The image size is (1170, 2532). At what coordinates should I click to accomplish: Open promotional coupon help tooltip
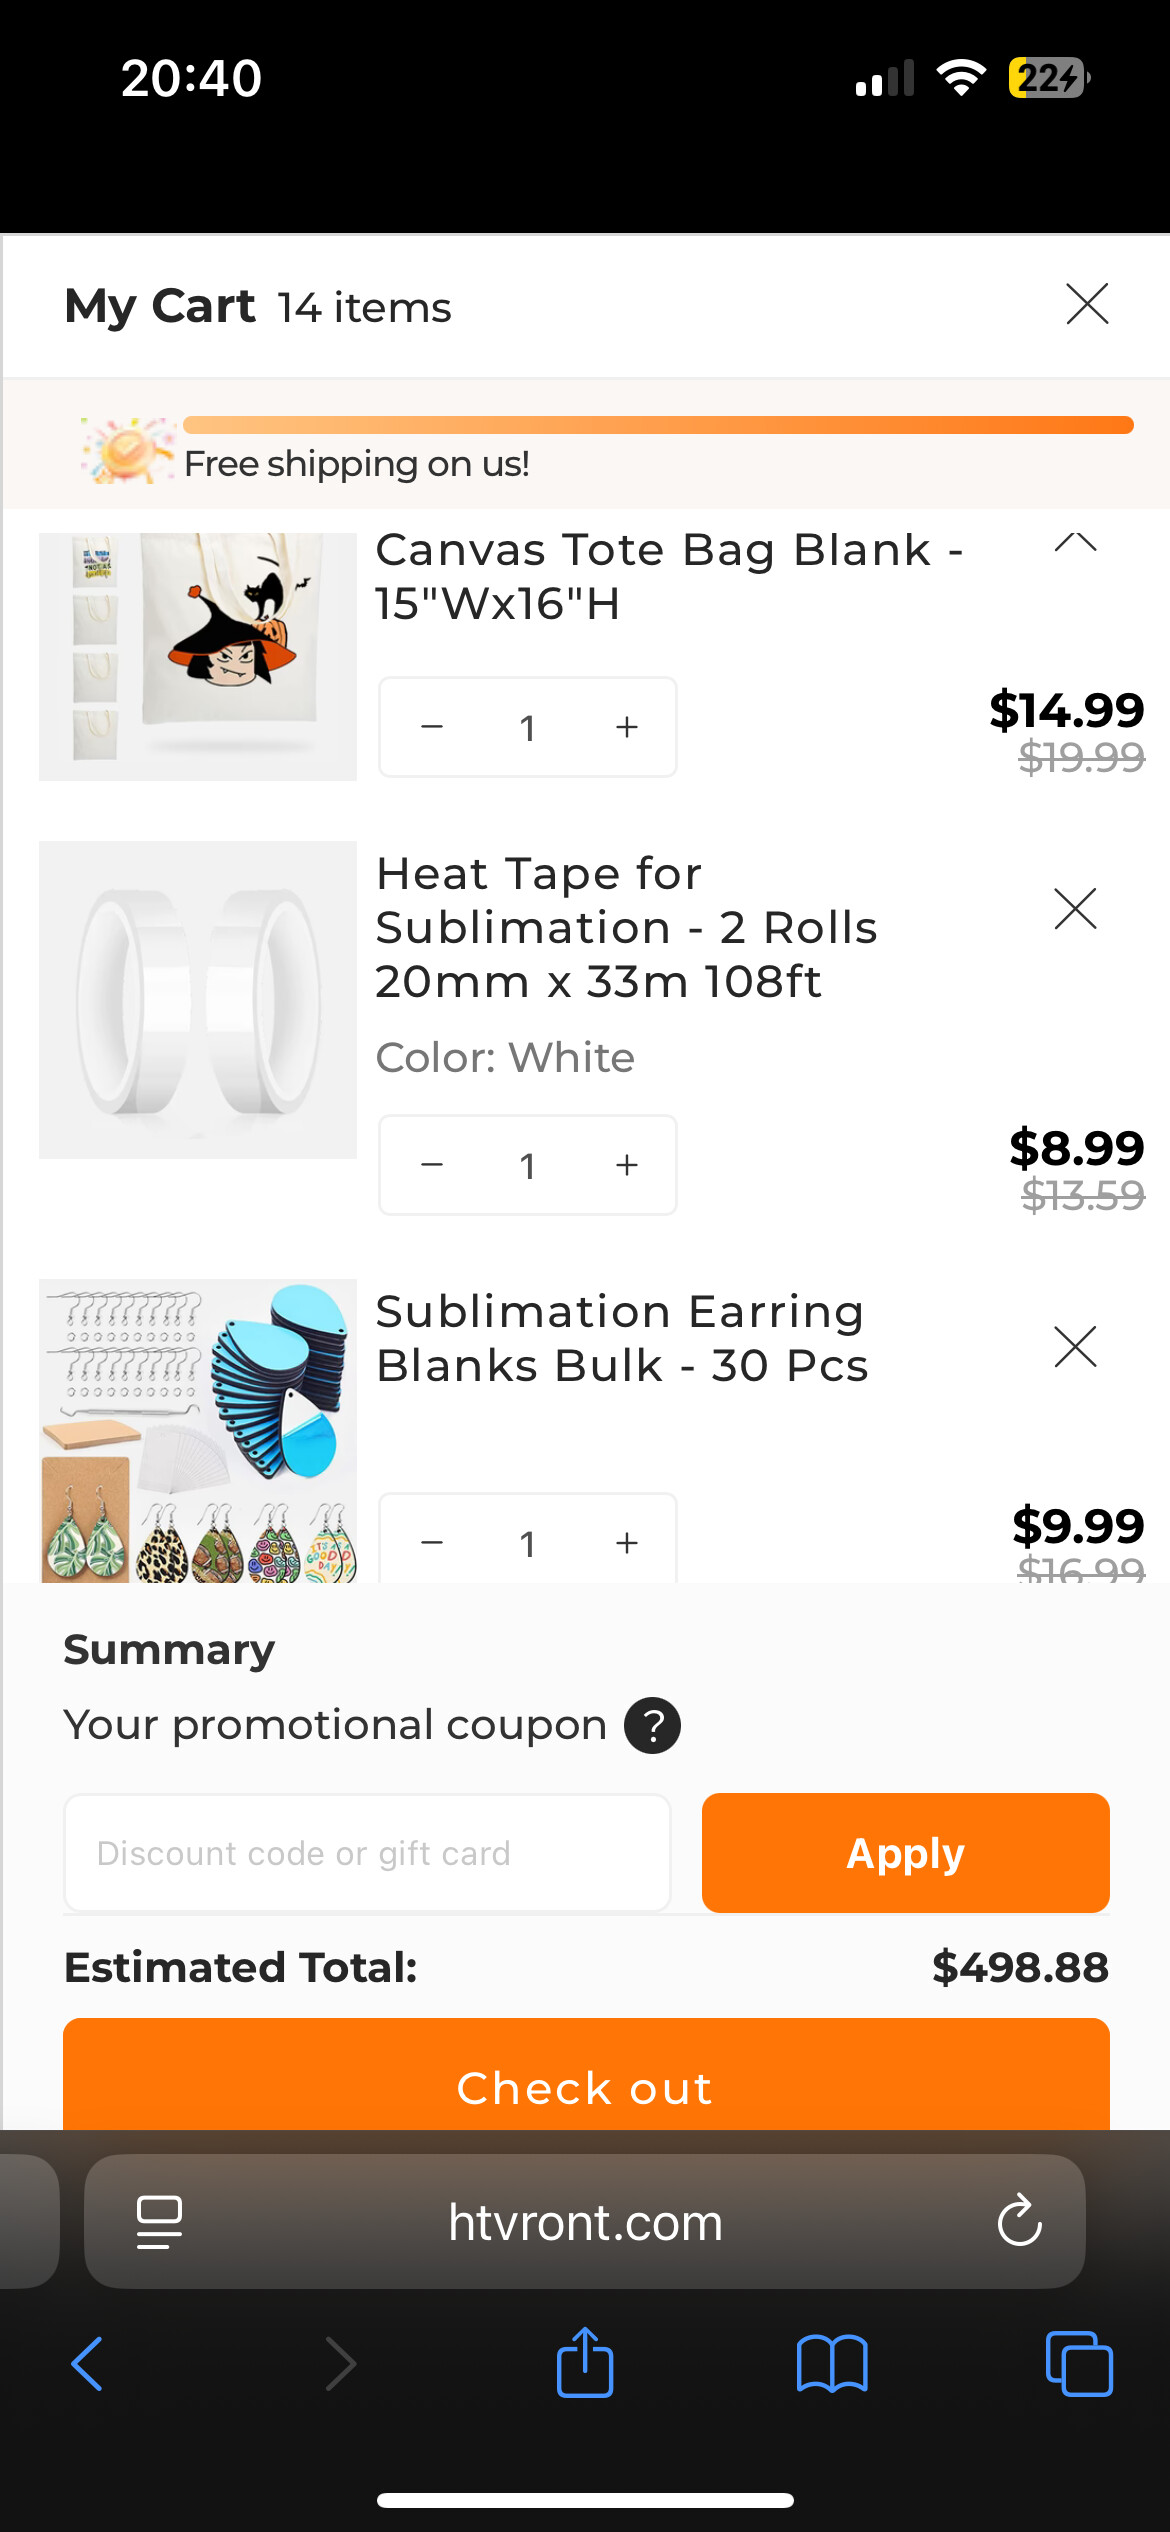click(x=652, y=1726)
